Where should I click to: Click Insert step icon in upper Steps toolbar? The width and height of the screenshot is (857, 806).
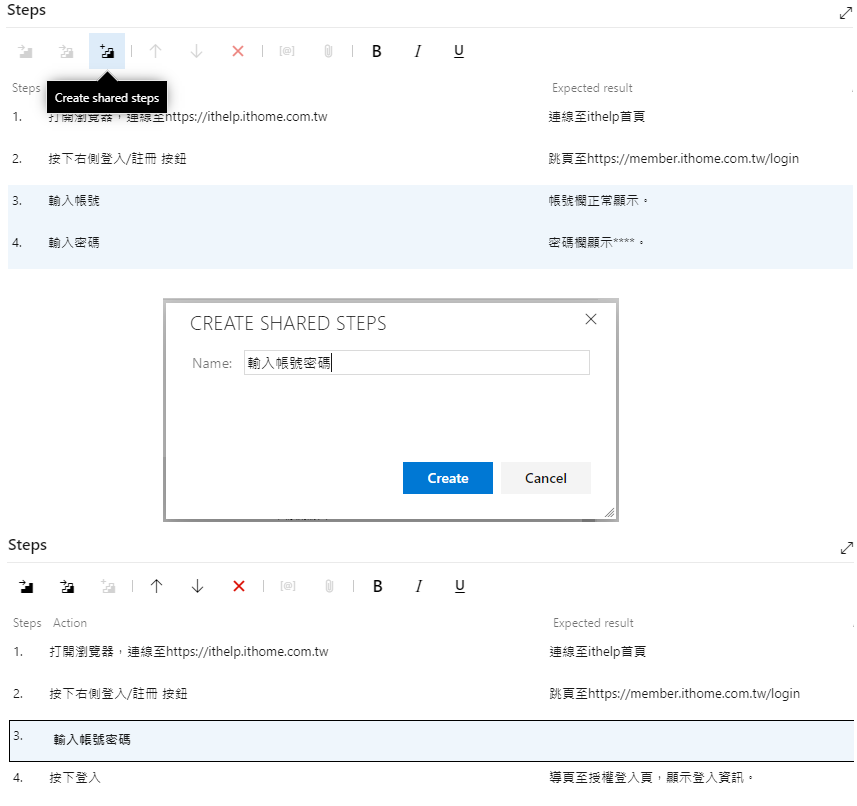(x=25, y=51)
